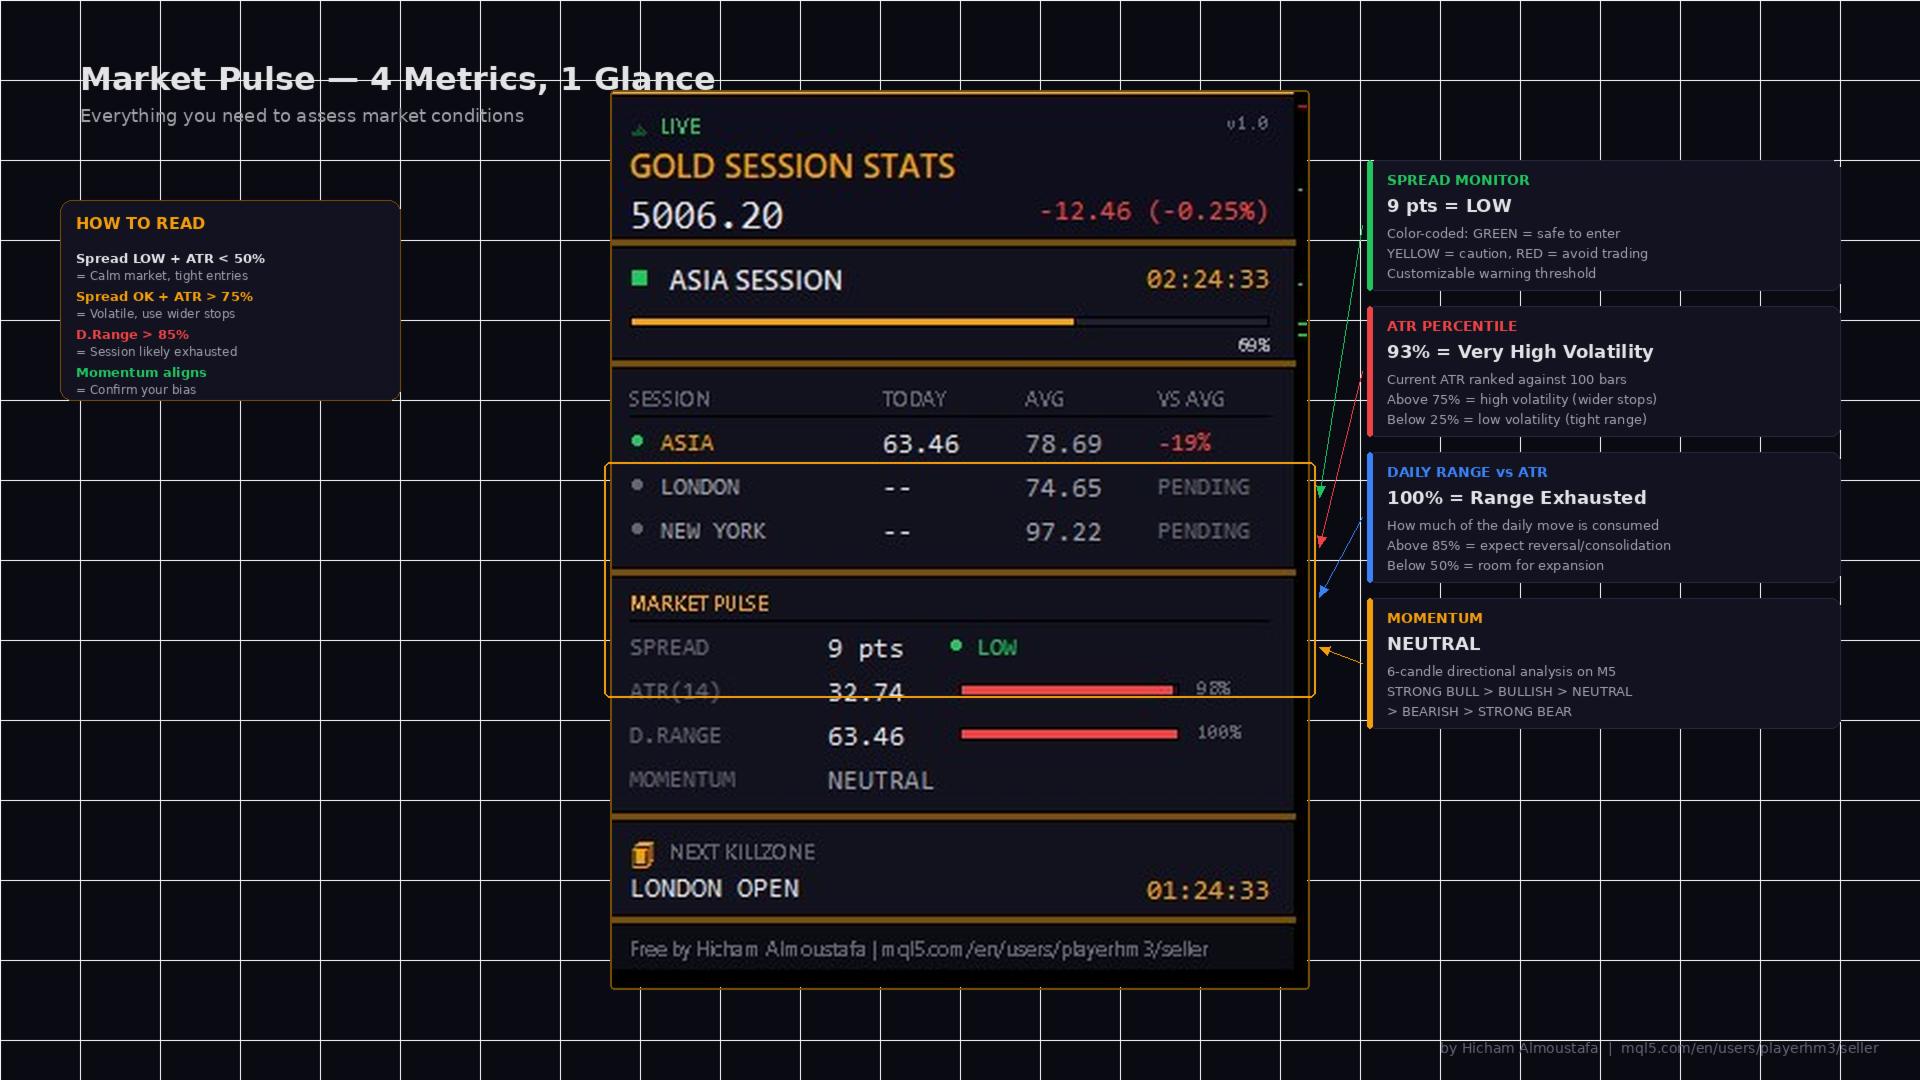Click the Asia session progress bar
The height and width of the screenshot is (1080, 1920).
(x=950, y=322)
